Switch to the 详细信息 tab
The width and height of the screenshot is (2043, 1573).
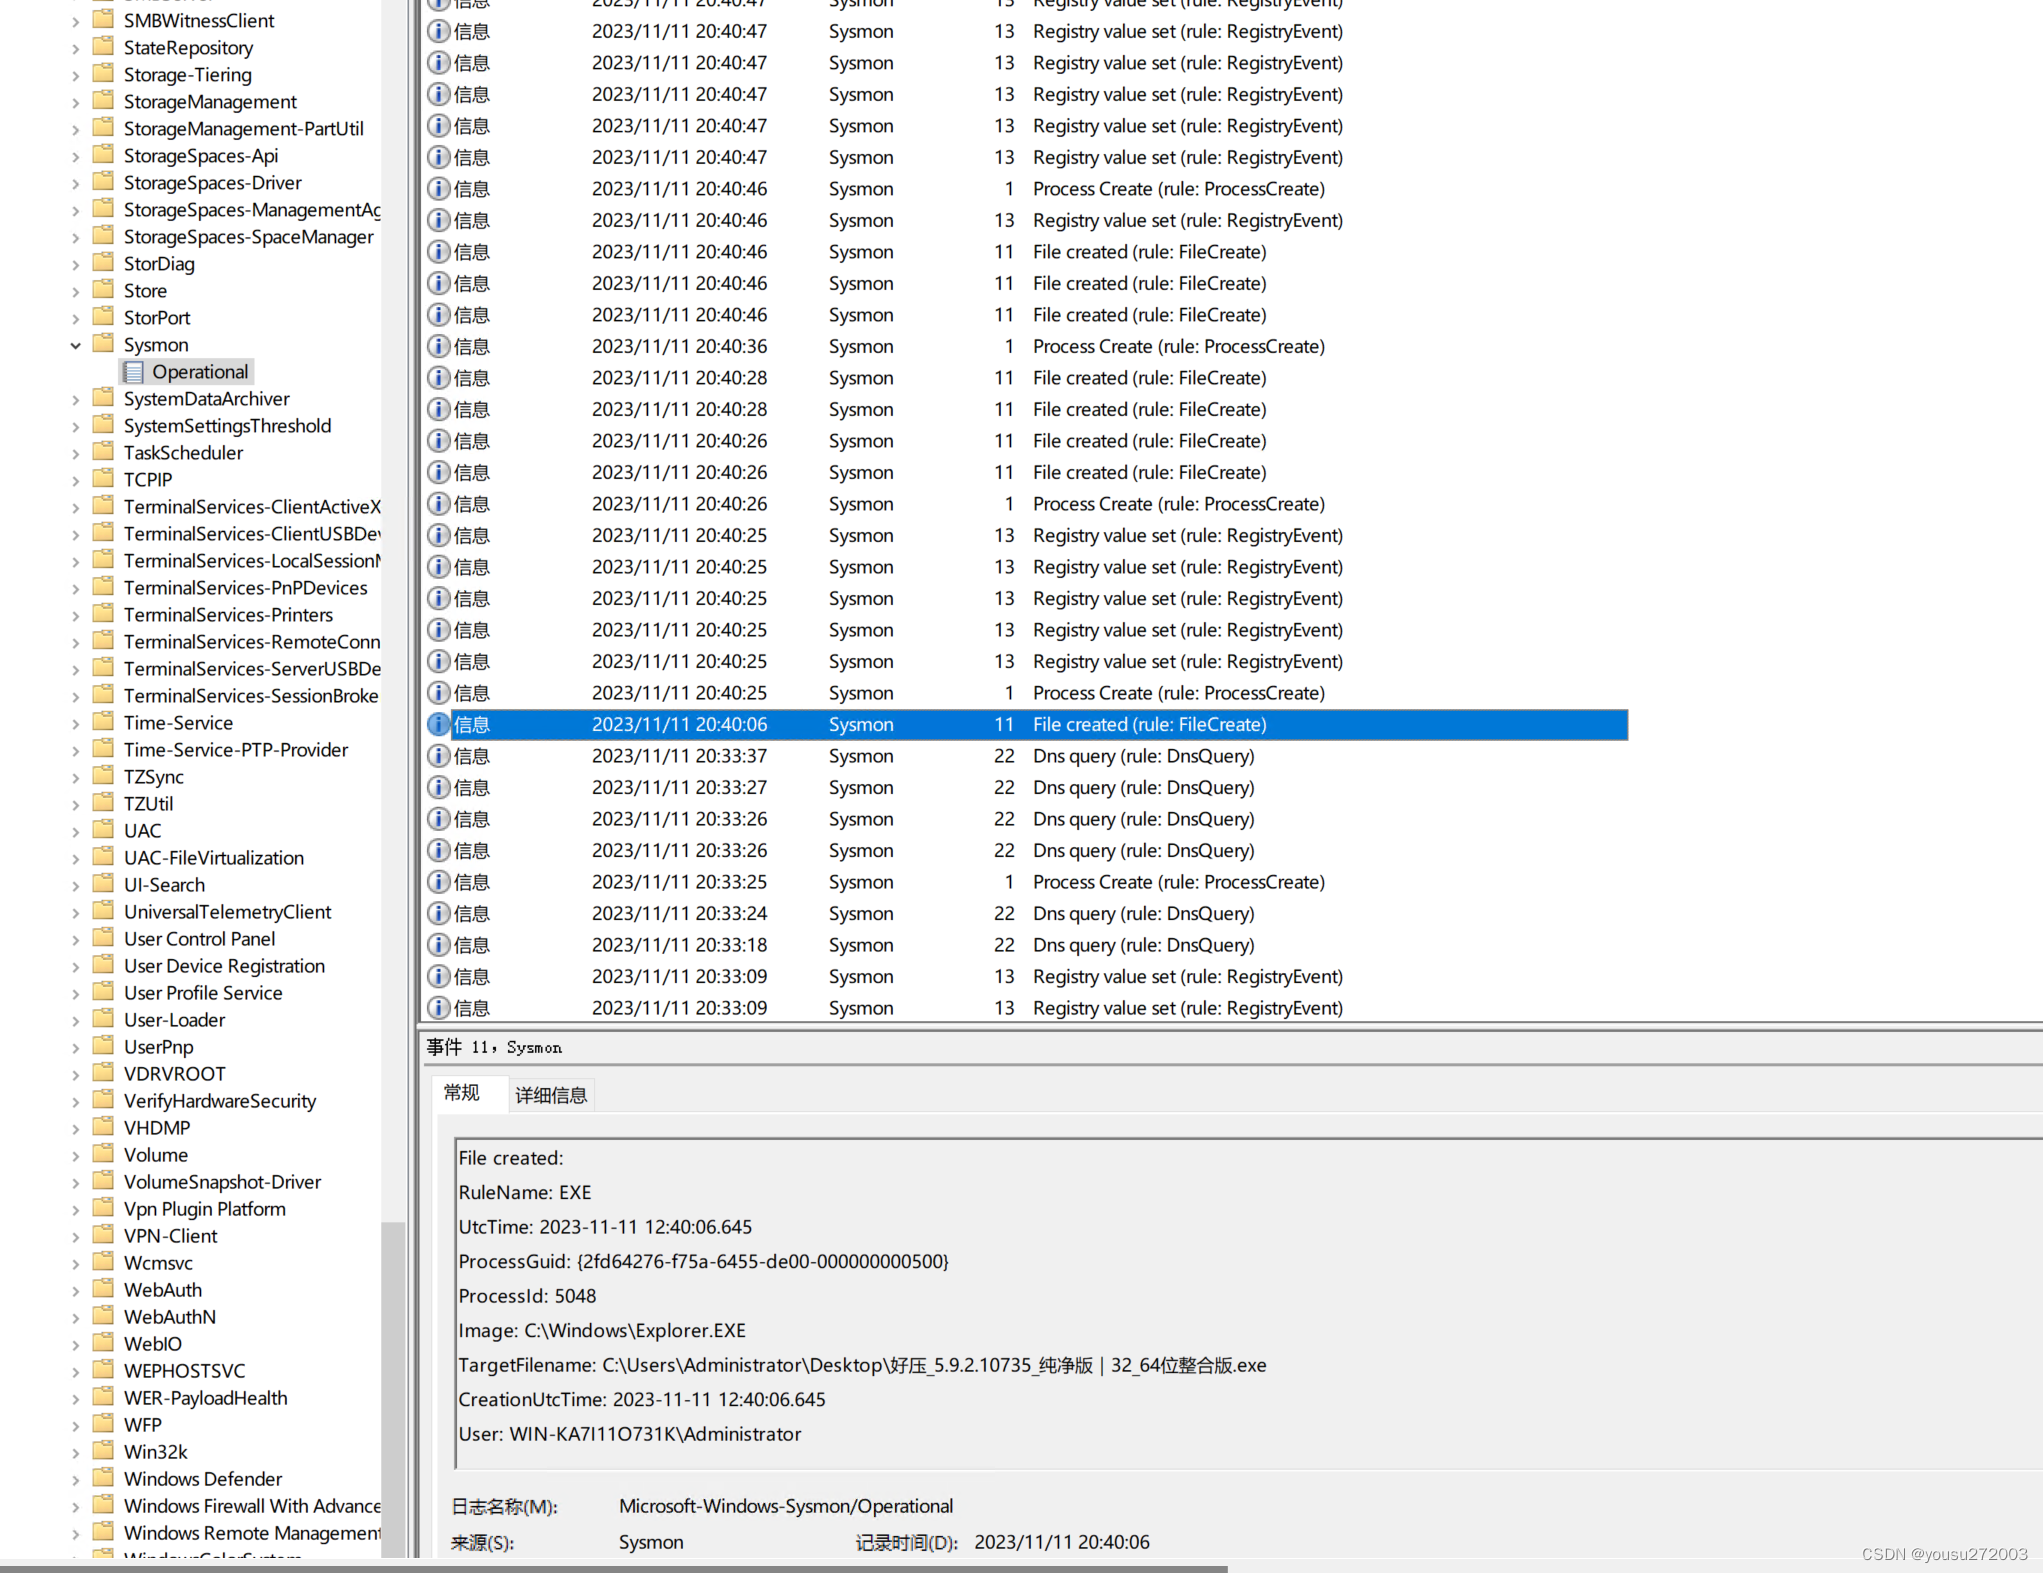coord(551,1095)
